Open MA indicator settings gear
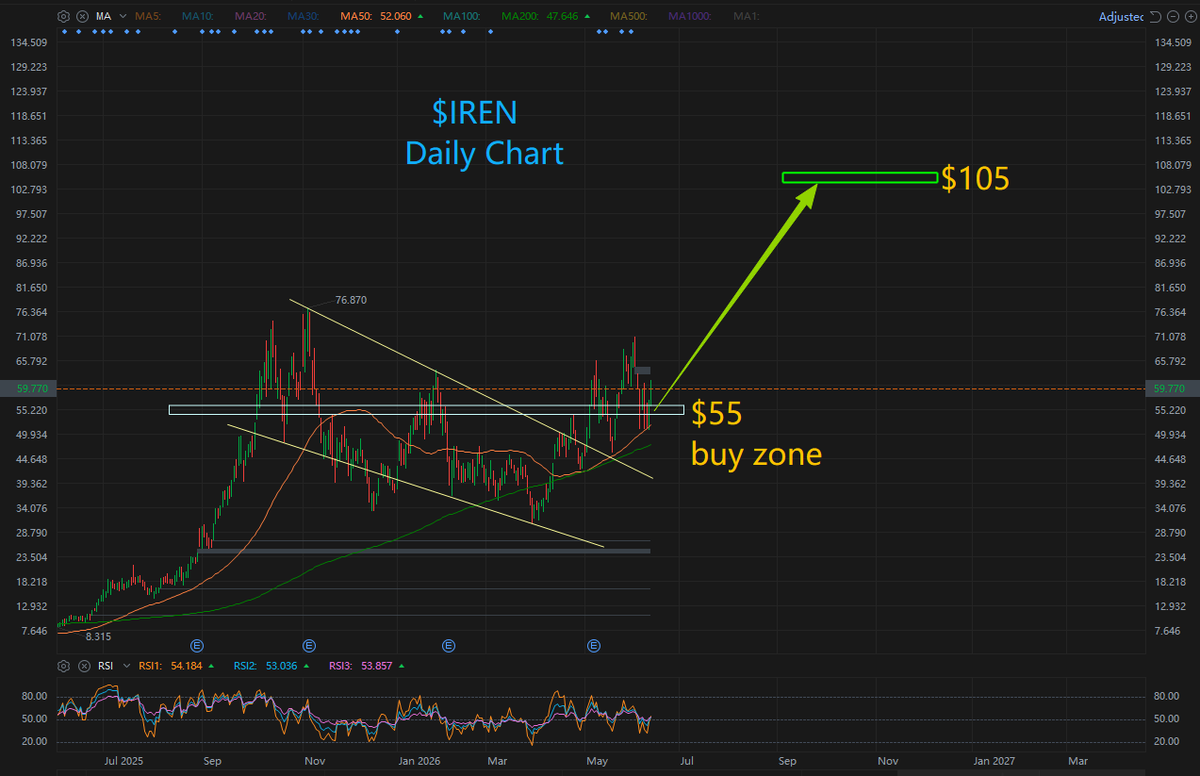1200x776 pixels. point(63,16)
